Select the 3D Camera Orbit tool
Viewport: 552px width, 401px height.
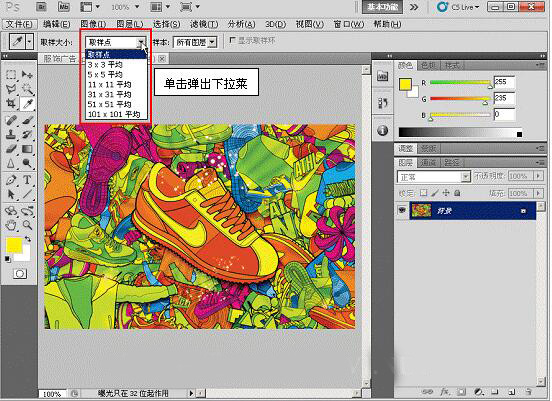pos(27,211)
